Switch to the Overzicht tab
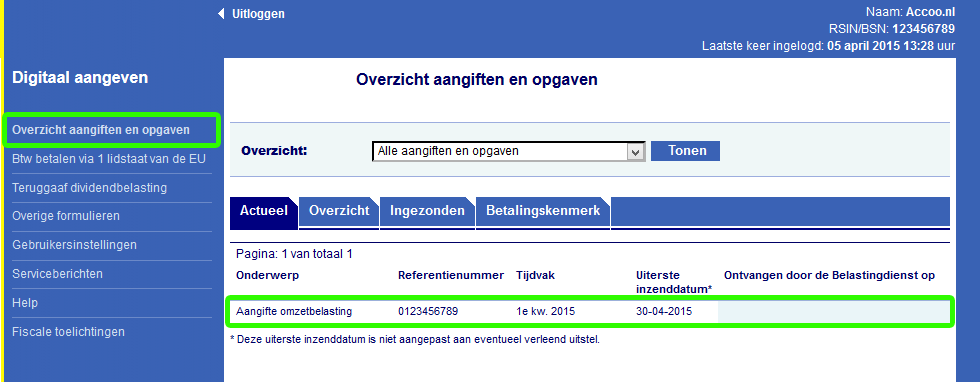The width and height of the screenshot is (980, 382). point(339,211)
